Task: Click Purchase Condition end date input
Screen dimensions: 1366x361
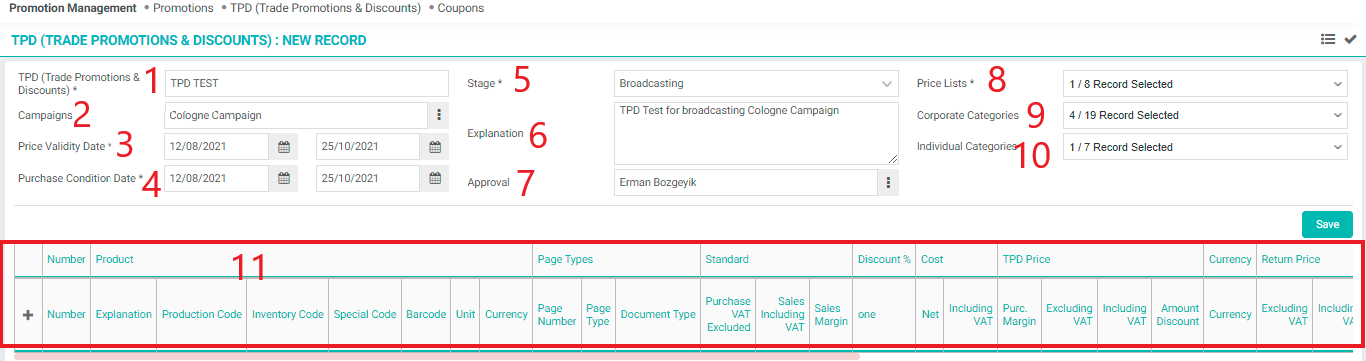Action: pos(369,179)
